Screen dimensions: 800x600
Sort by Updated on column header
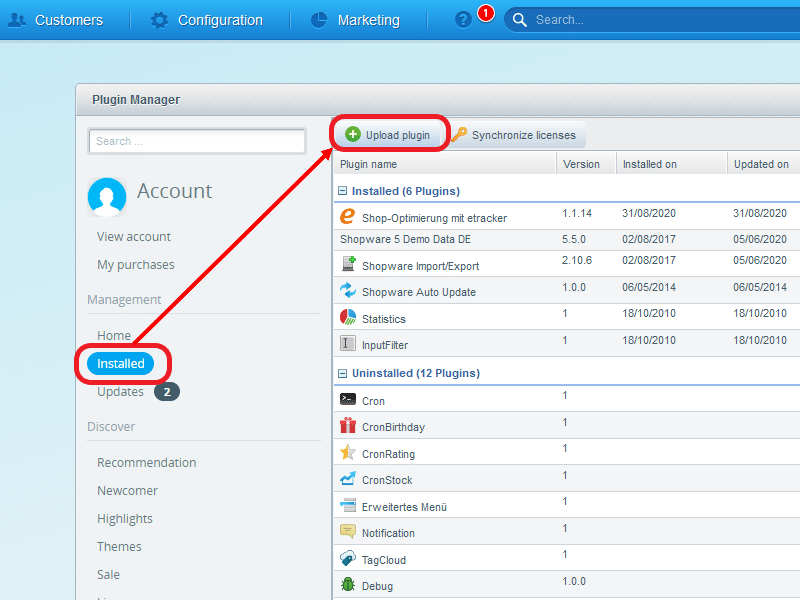763,164
